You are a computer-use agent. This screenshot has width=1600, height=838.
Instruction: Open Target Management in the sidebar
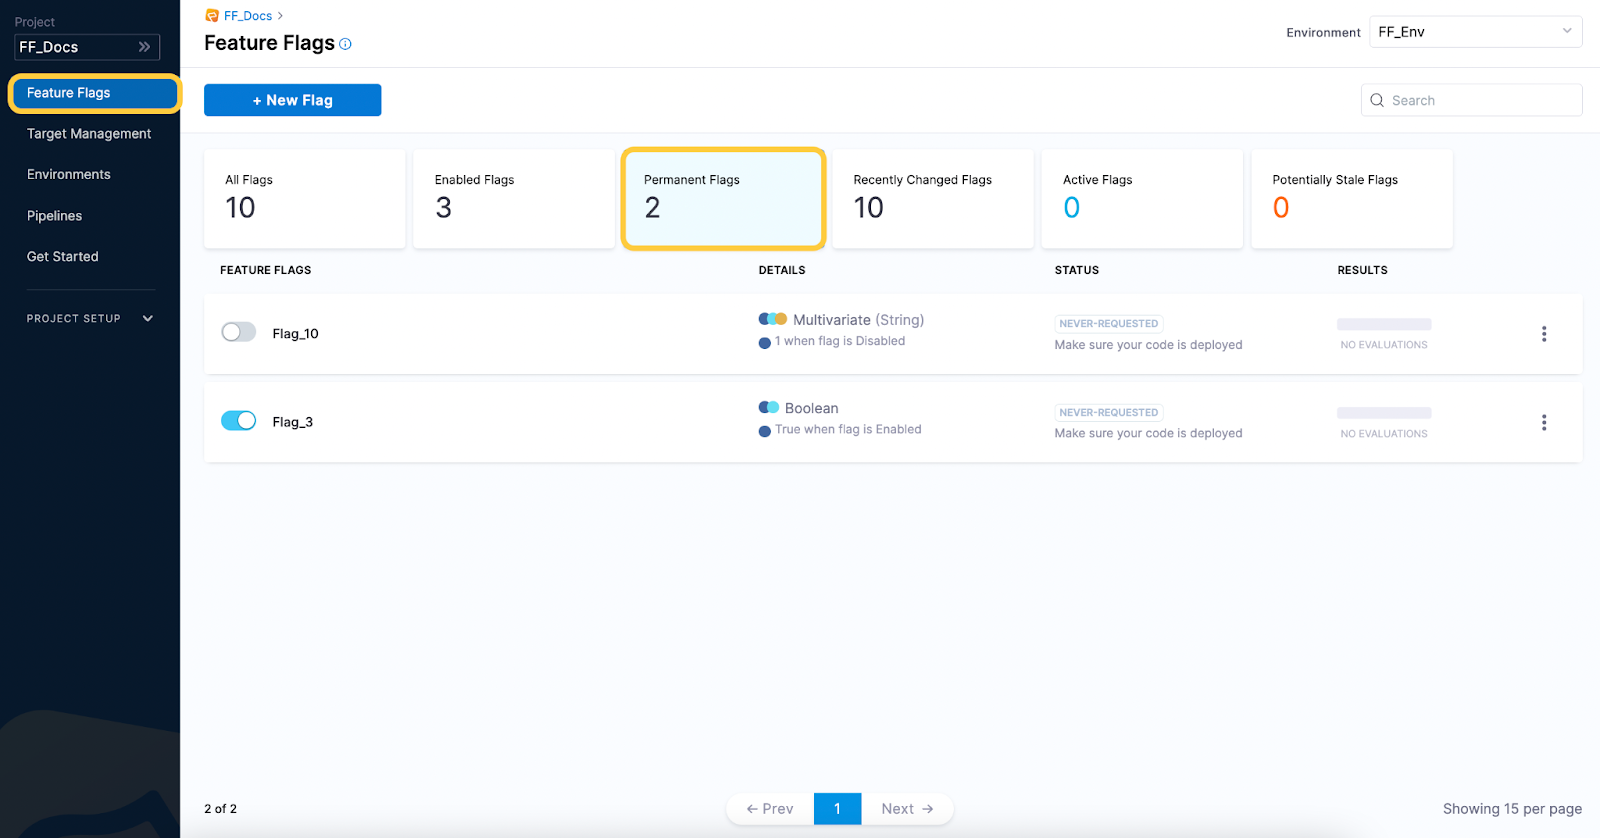coord(89,134)
